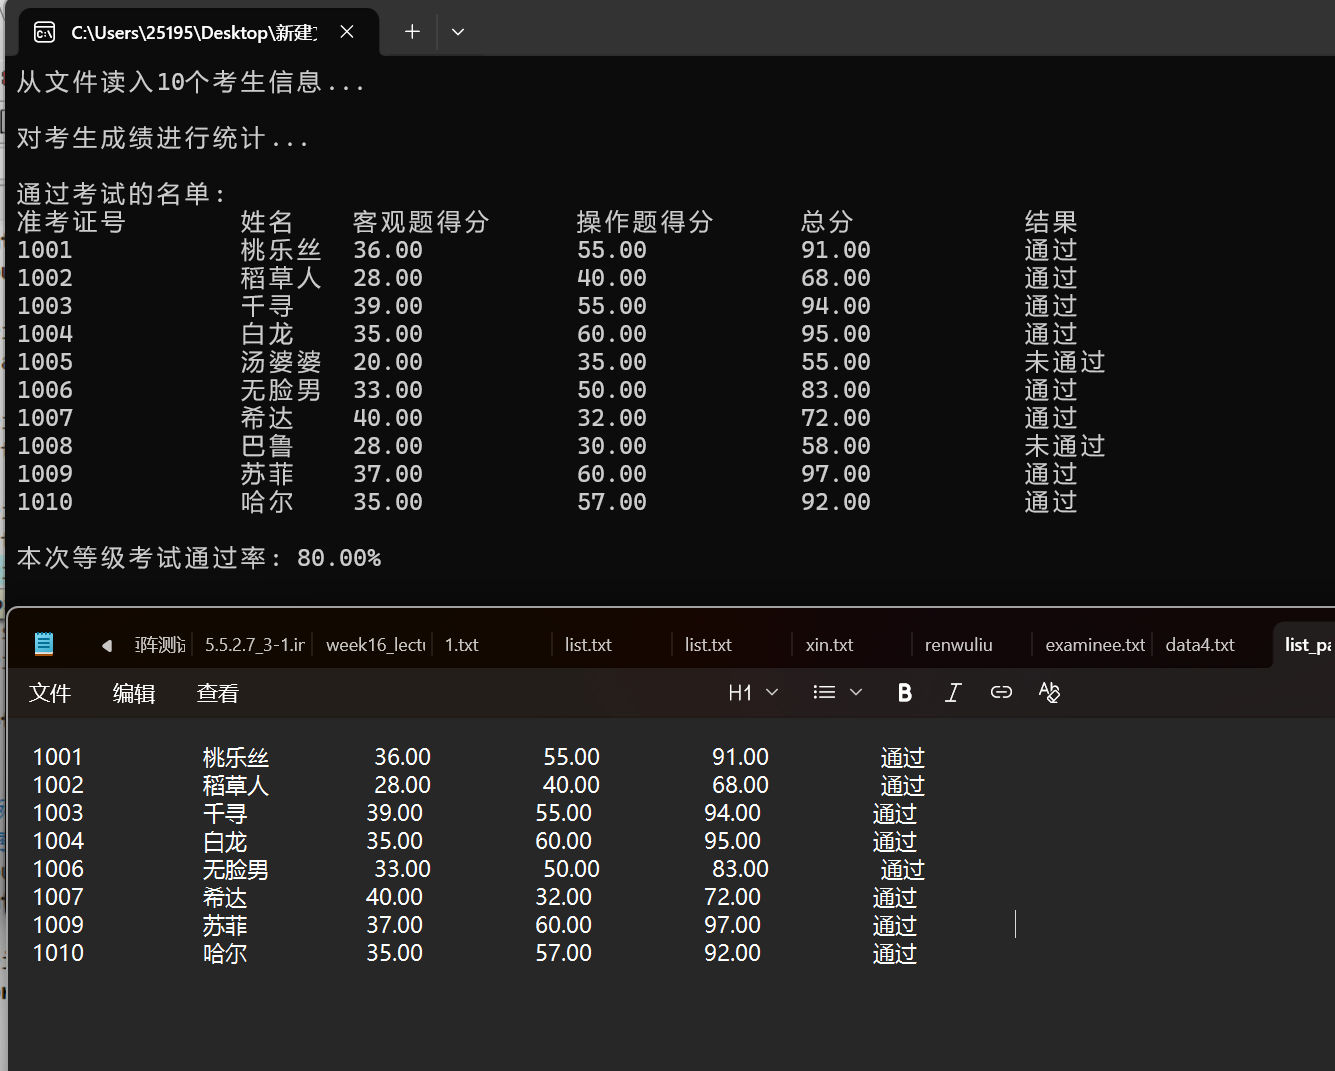This screenshot has width=1335, height=1071.
Task: Close the terminal tab with the X
Action: (x=347, y=32)
